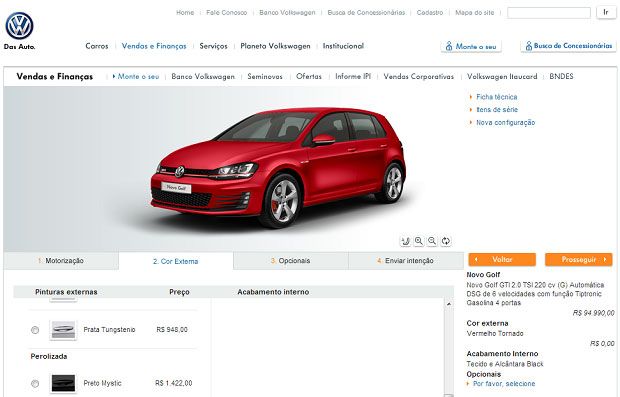Zoom out on the car image
Image resolution: width=620 pixels, height=397 pixels.
point(432,241)
